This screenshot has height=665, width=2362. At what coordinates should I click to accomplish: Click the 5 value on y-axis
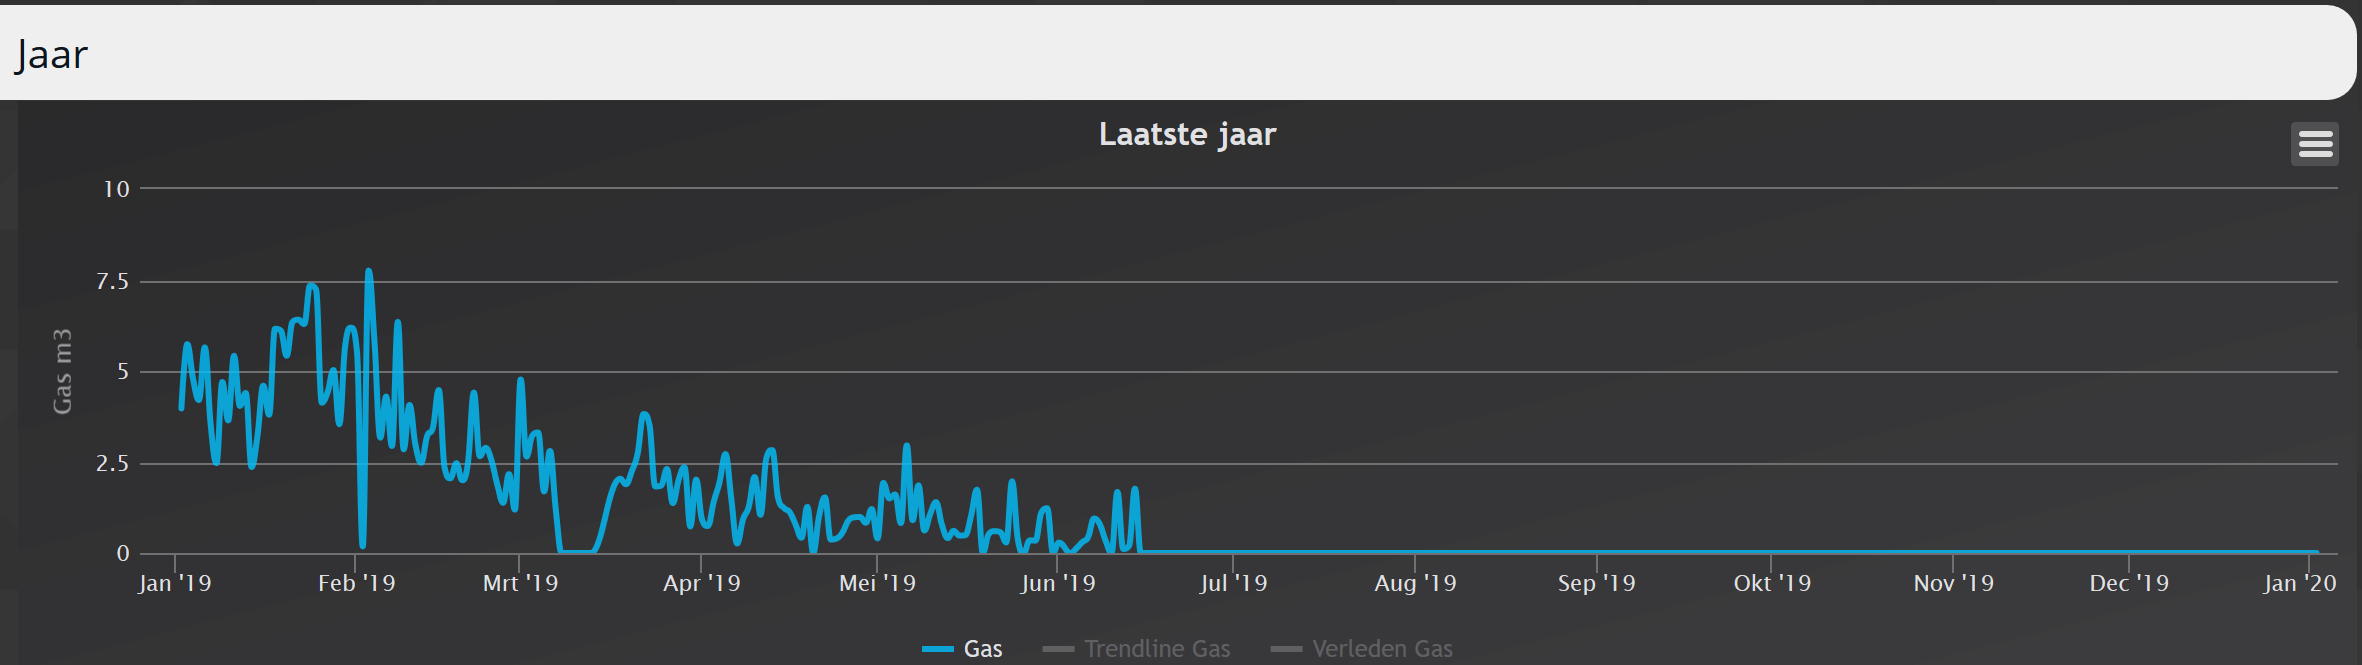click(x=123, y=372)
